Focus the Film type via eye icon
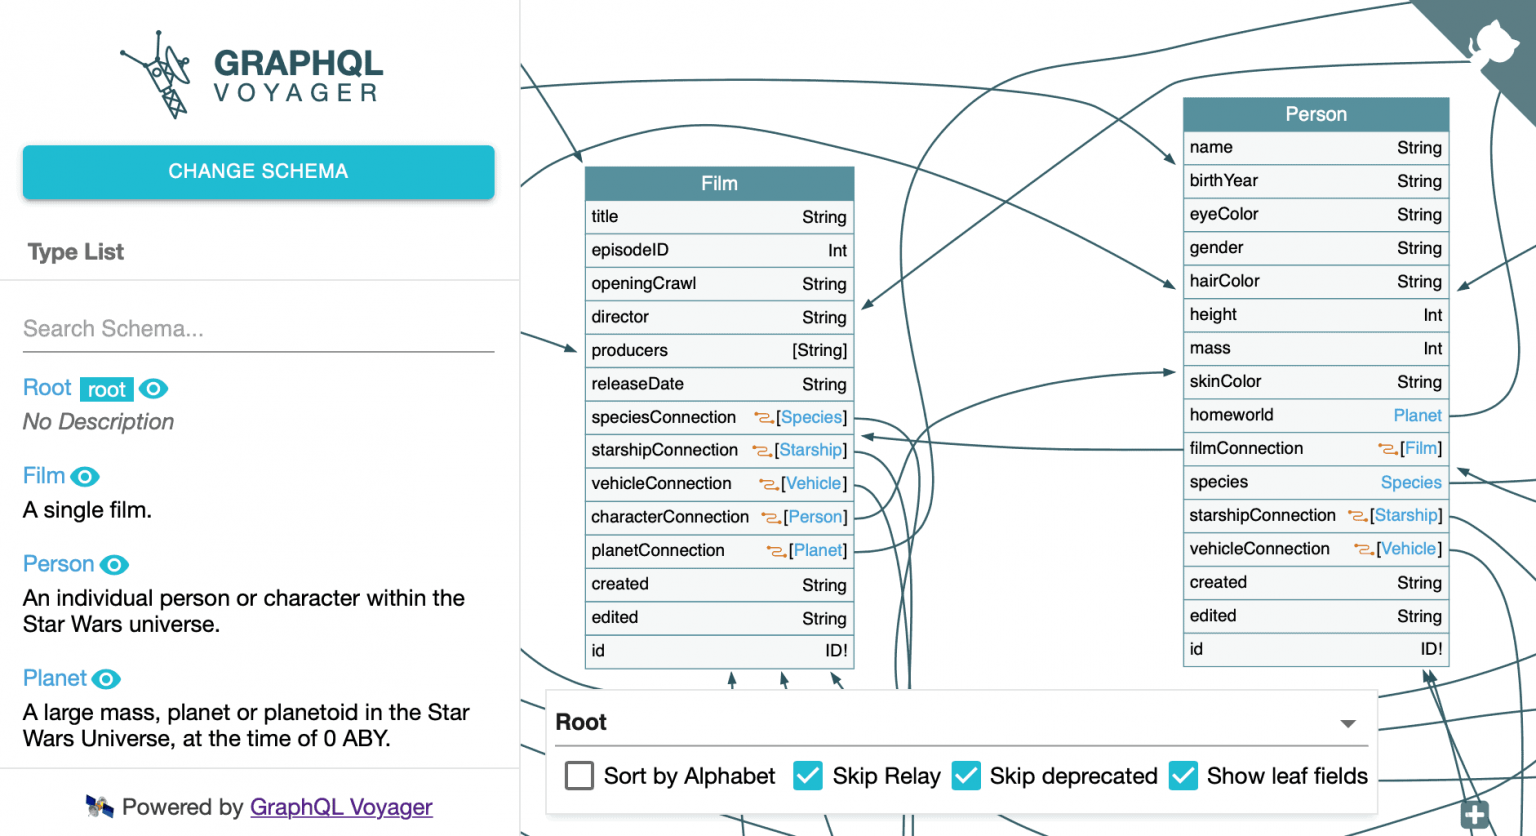This screenshot has width=1536, height=836. 85,477
